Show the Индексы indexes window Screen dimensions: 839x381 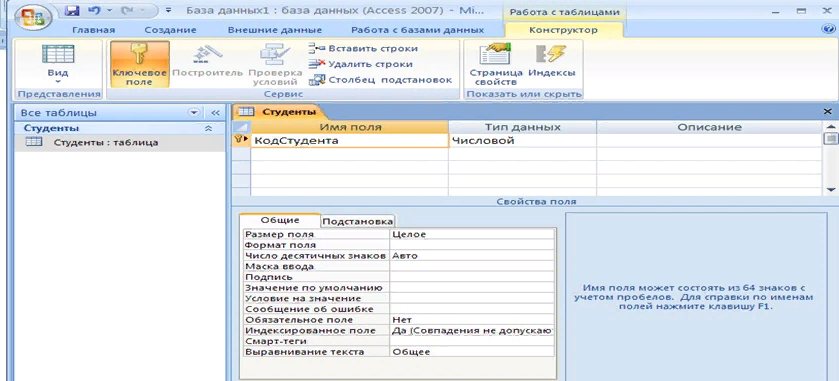tap(552, 59)
